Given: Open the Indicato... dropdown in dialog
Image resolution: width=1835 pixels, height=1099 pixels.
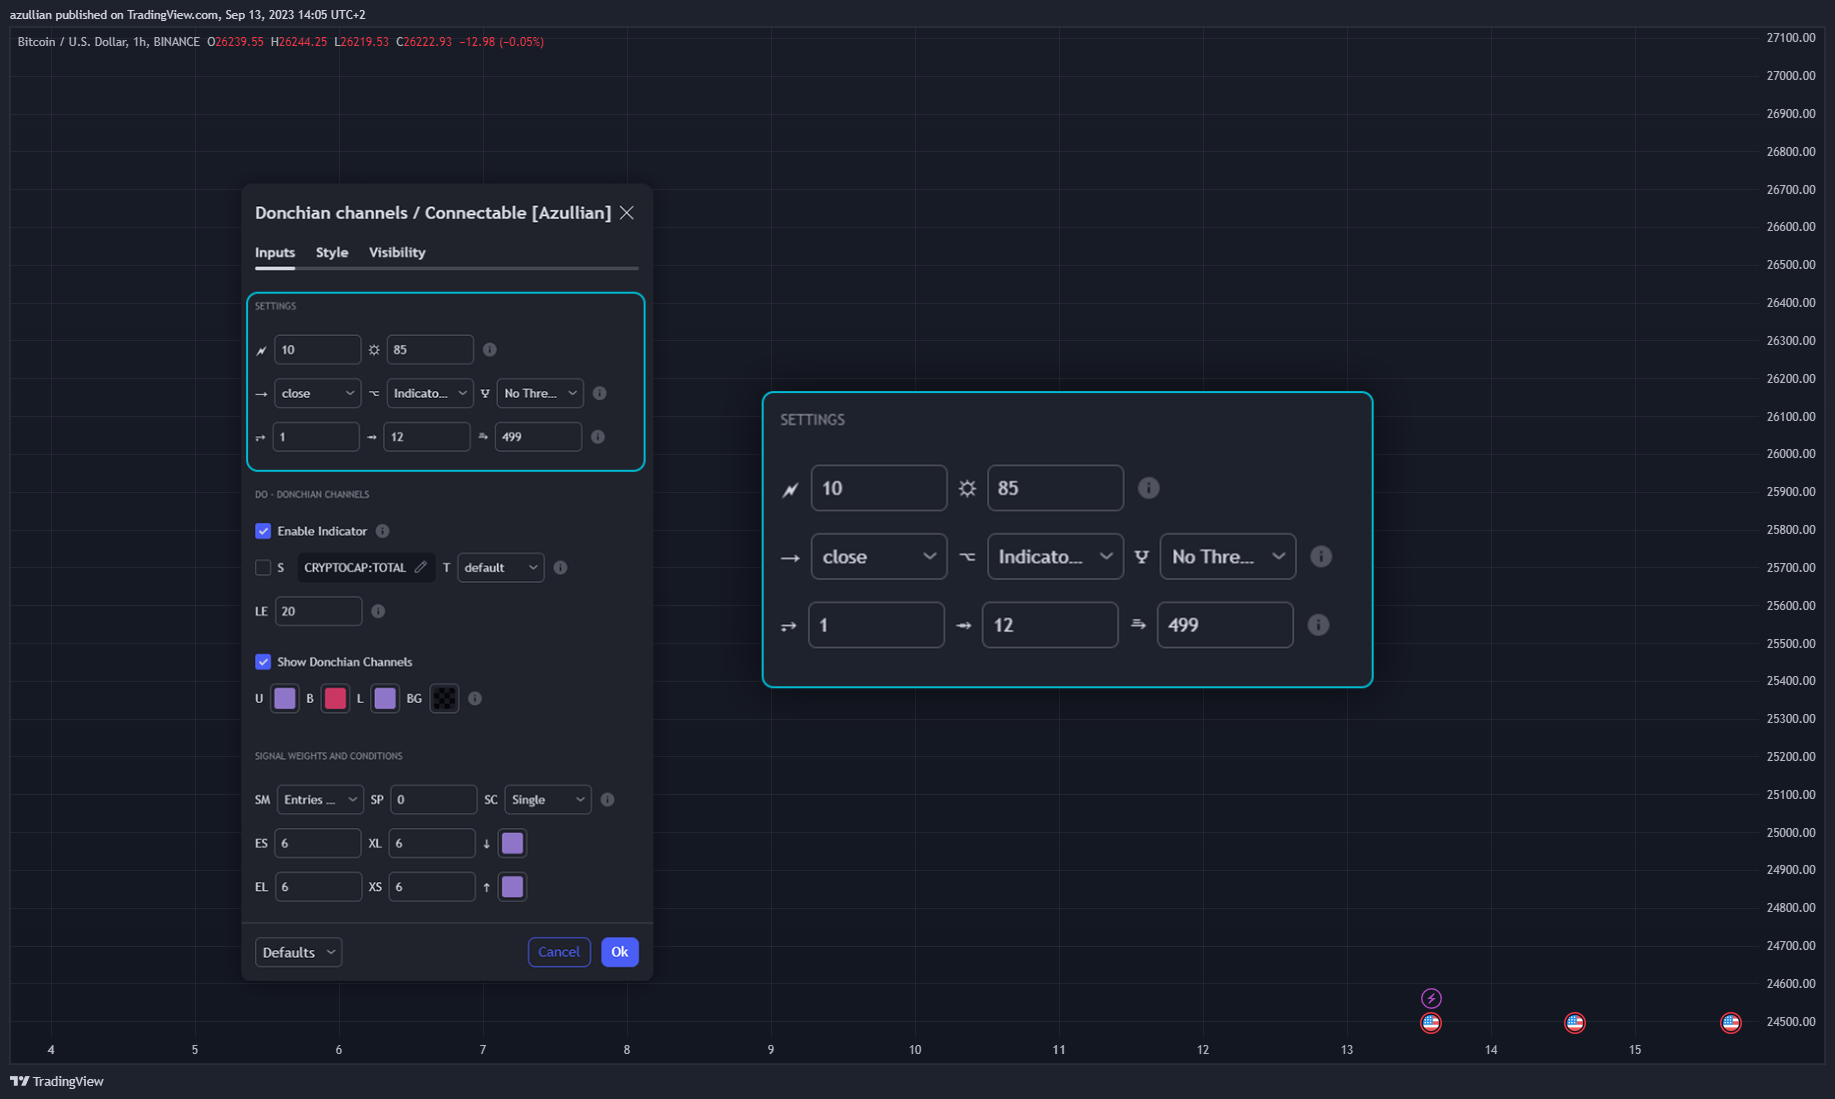Looking at the screenshot, I should tap(429, 393).
